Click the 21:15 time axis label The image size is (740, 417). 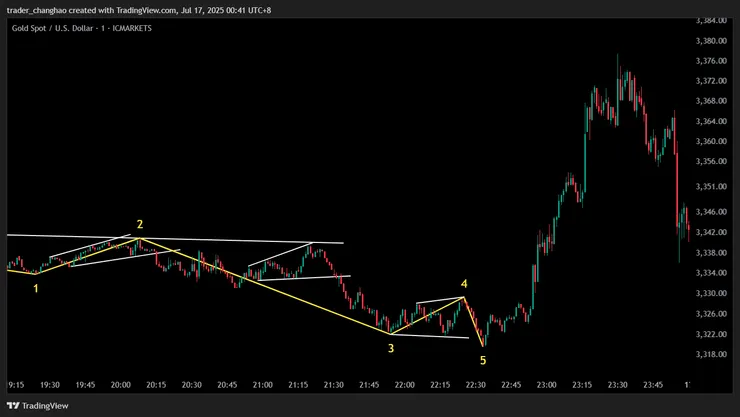click(298, 385)
